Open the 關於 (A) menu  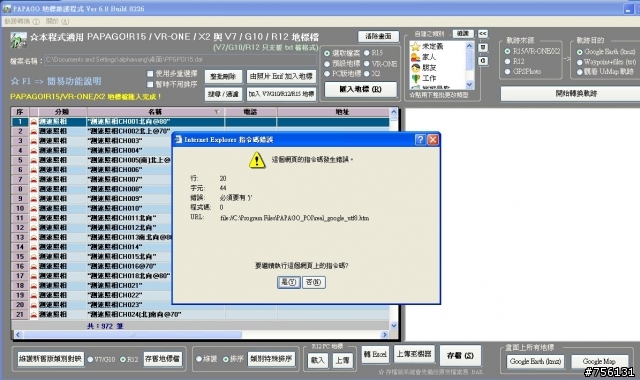[57, 21]
